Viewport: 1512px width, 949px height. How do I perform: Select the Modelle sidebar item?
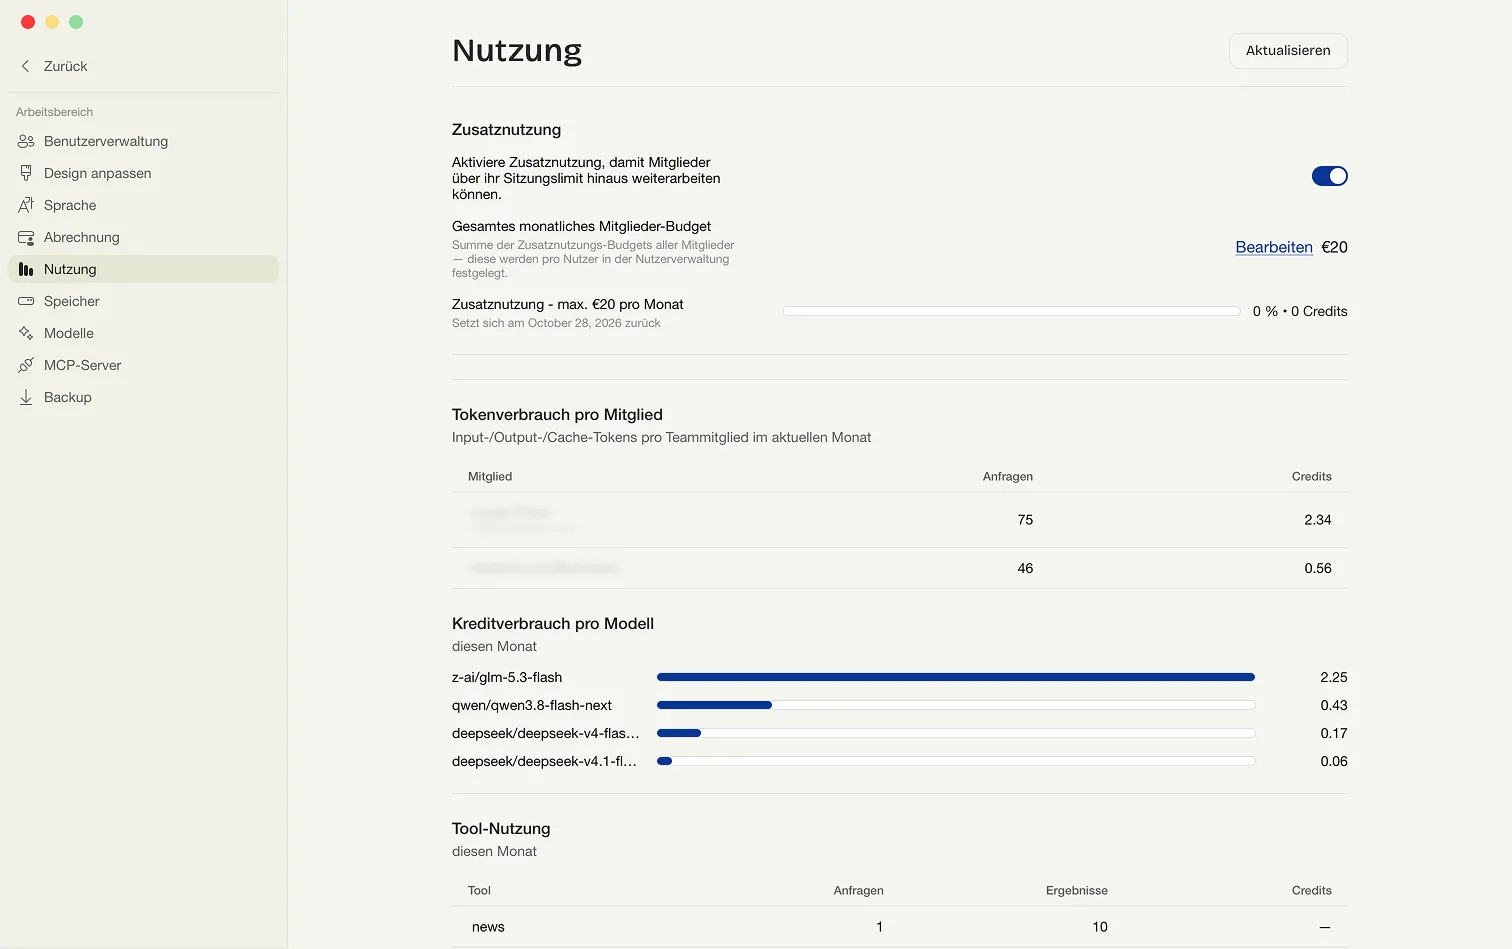pos(144,333)
